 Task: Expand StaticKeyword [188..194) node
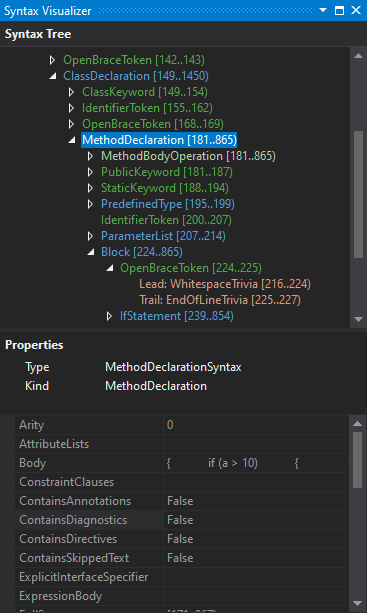90,188
